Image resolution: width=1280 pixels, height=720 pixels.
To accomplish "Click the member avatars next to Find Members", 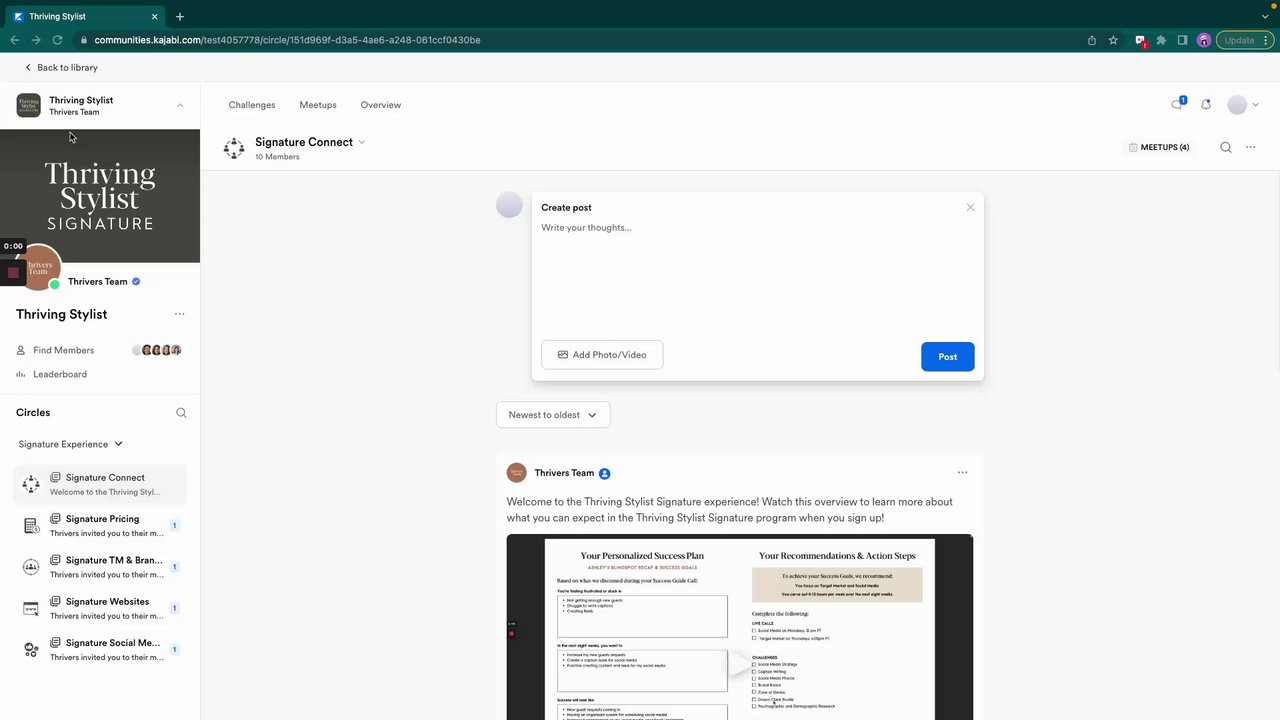I will (x=157, y=350).
